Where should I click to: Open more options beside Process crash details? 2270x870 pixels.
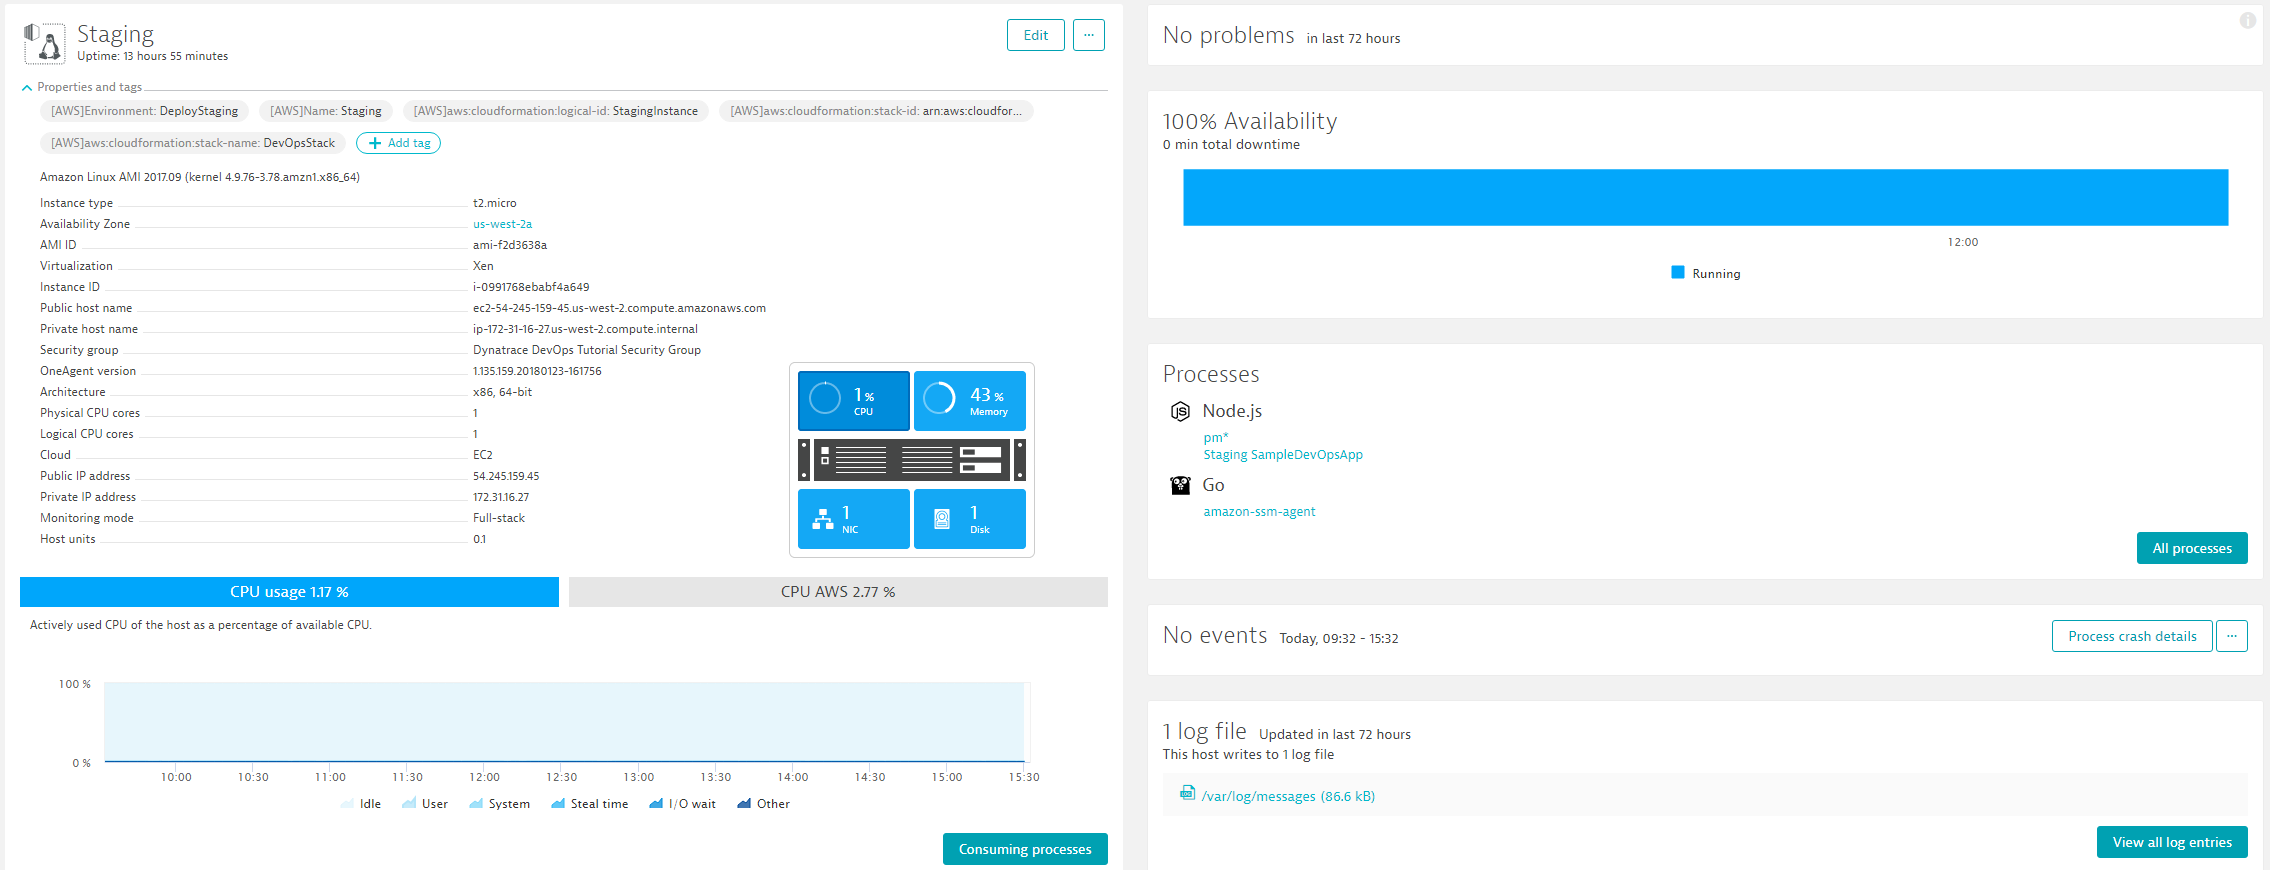point(2232,636)
